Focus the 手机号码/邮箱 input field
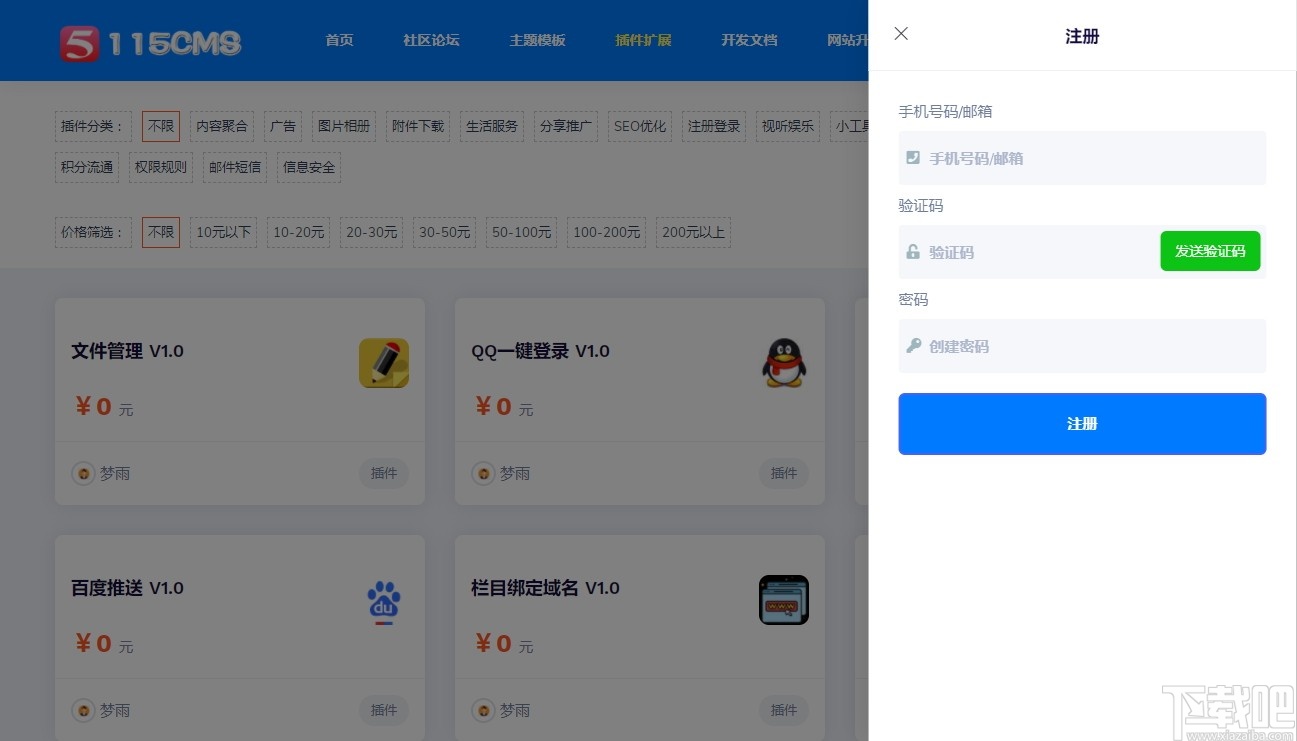Image resolution: width=1297 pixels, height=741 pixels. (1082, 158)
